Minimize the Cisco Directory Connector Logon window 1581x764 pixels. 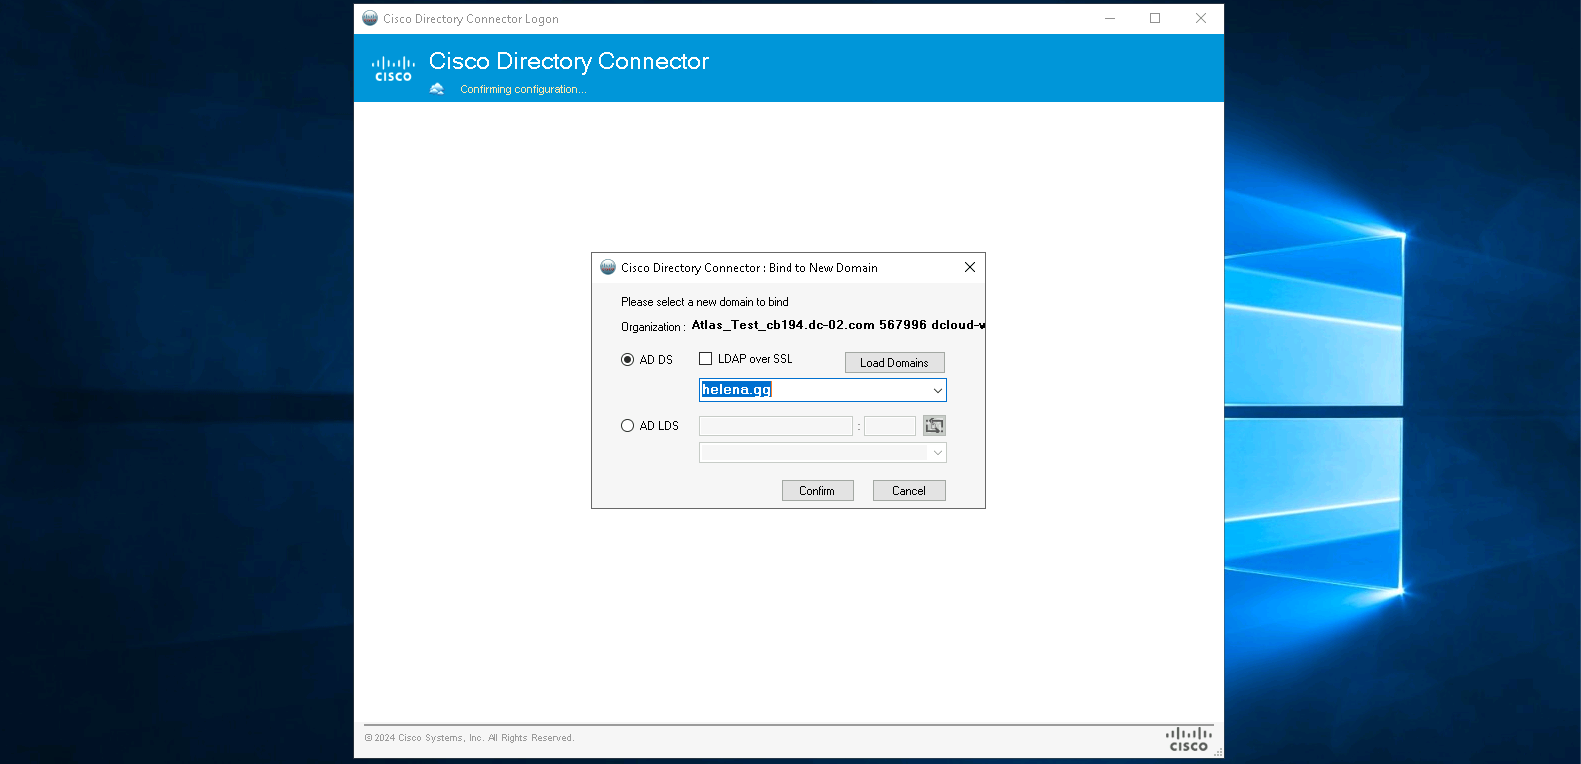pyautogui.click(x=1110, y=18)
